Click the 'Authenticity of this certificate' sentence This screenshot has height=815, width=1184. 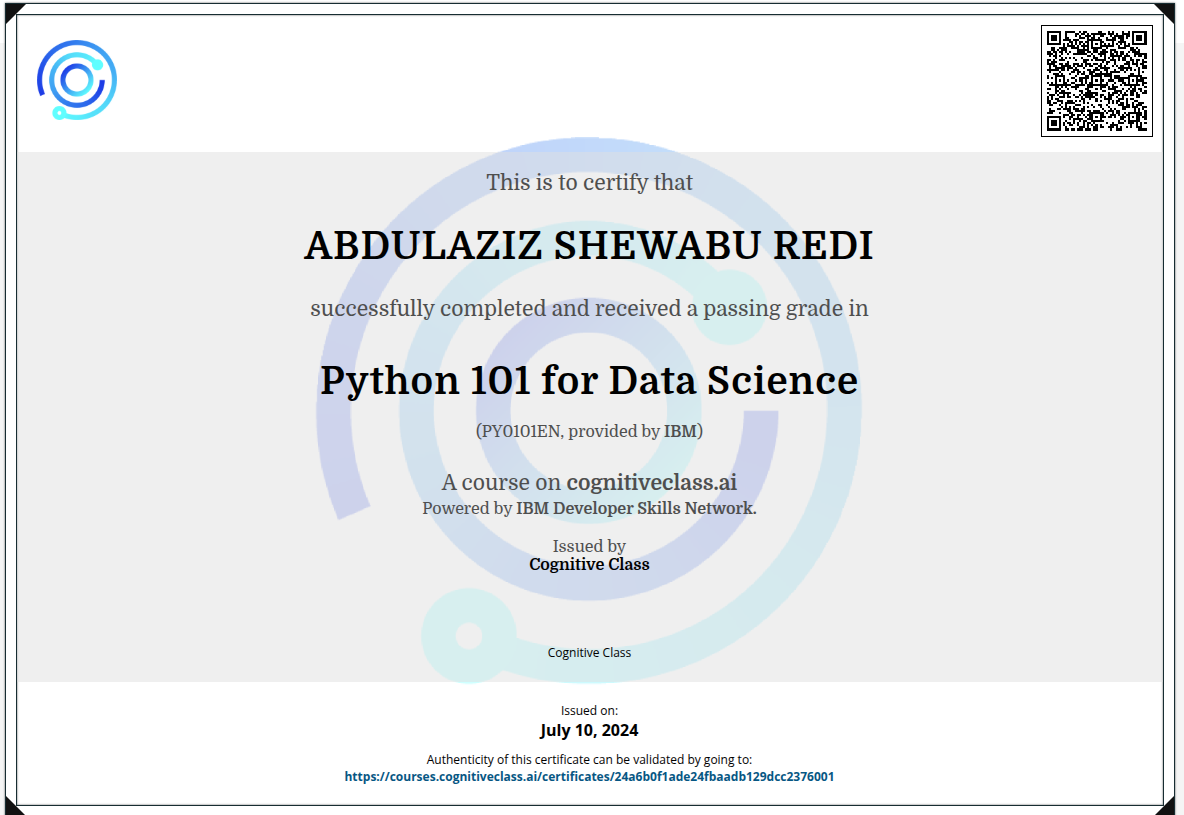(589, 760)
